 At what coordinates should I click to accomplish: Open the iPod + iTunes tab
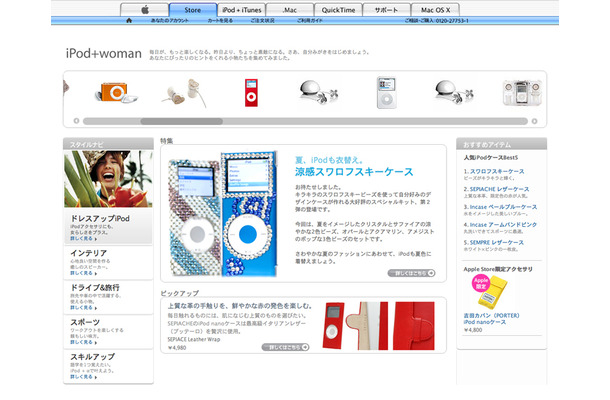pyautogui.click(x=242, y=10)
